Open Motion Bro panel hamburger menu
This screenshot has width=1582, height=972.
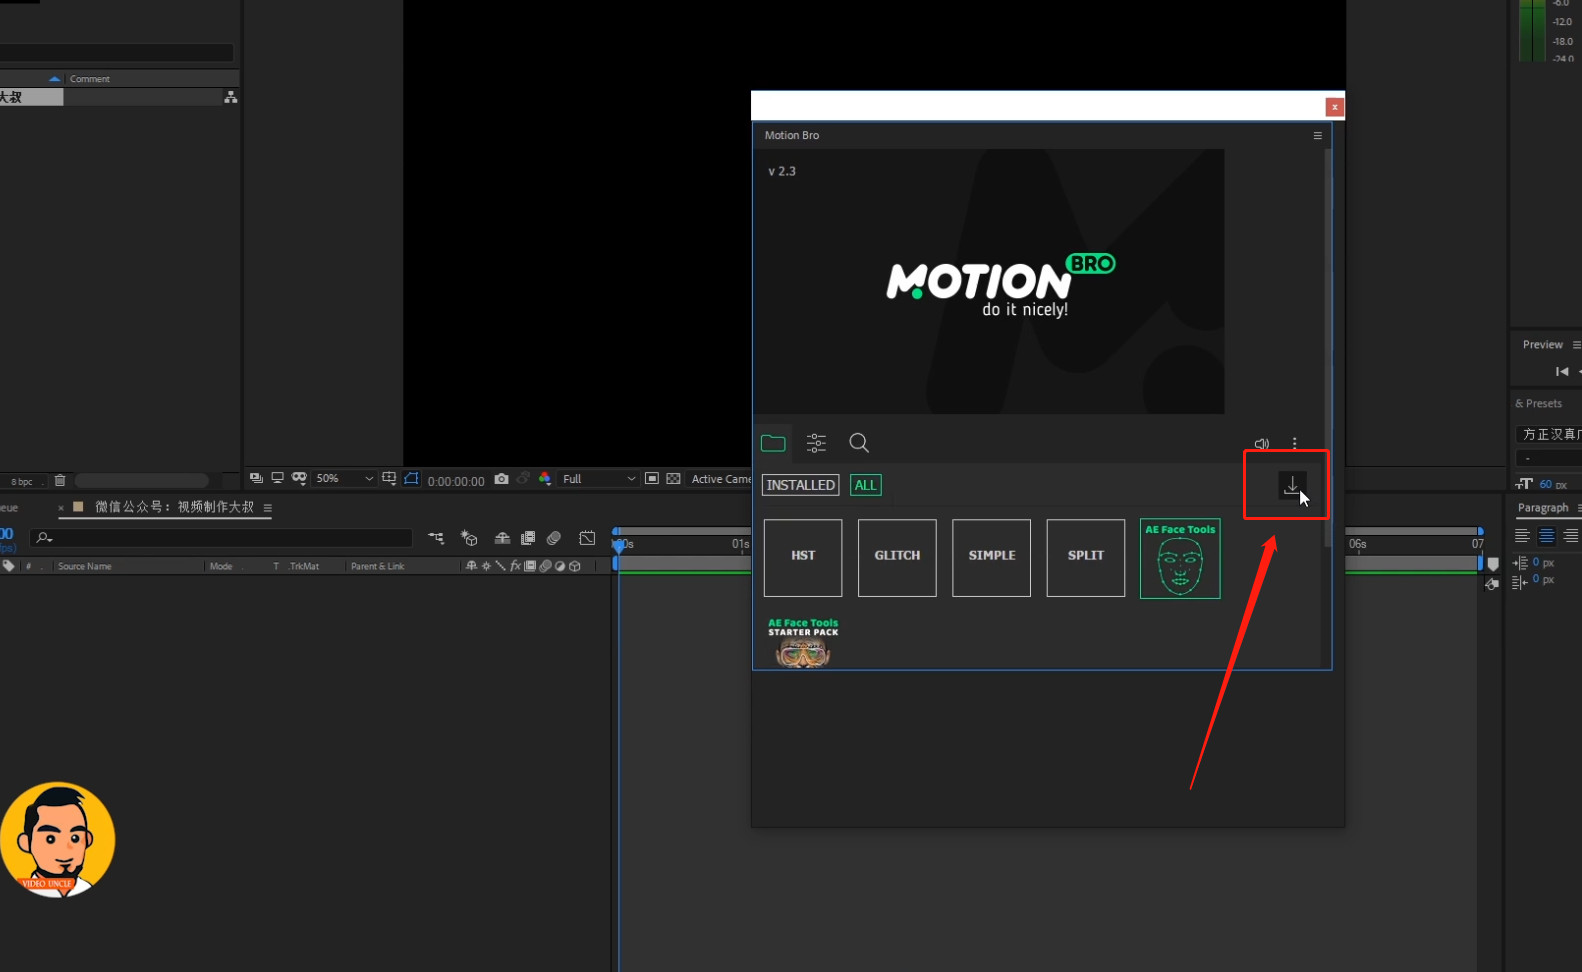pyautogui.click(x=1317, y=135)
